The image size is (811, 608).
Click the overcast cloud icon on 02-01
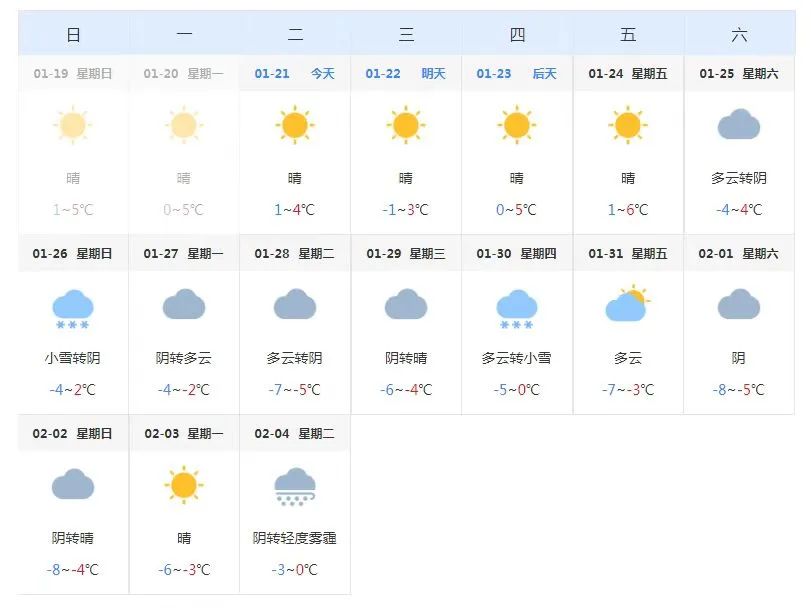pos(739,304)
